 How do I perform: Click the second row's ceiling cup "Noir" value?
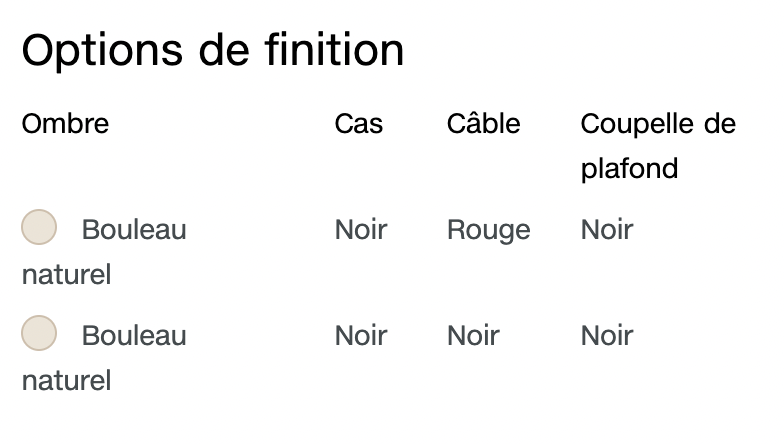[607, 336]
